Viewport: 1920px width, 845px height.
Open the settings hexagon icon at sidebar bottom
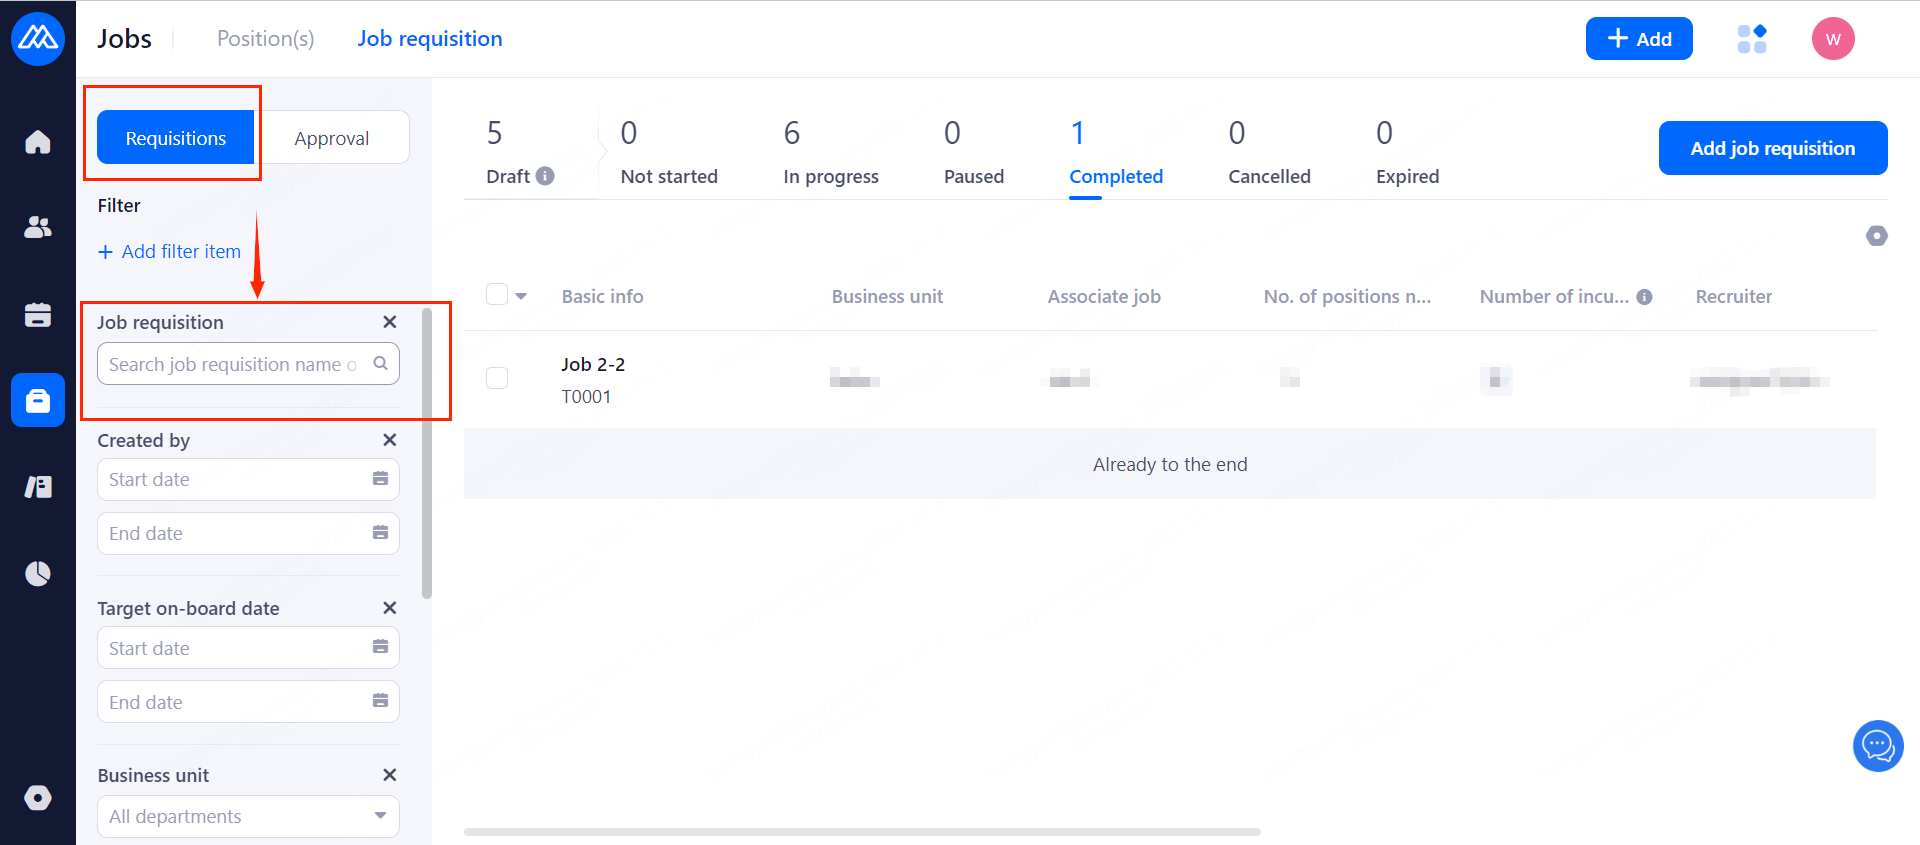pos(38,797)
